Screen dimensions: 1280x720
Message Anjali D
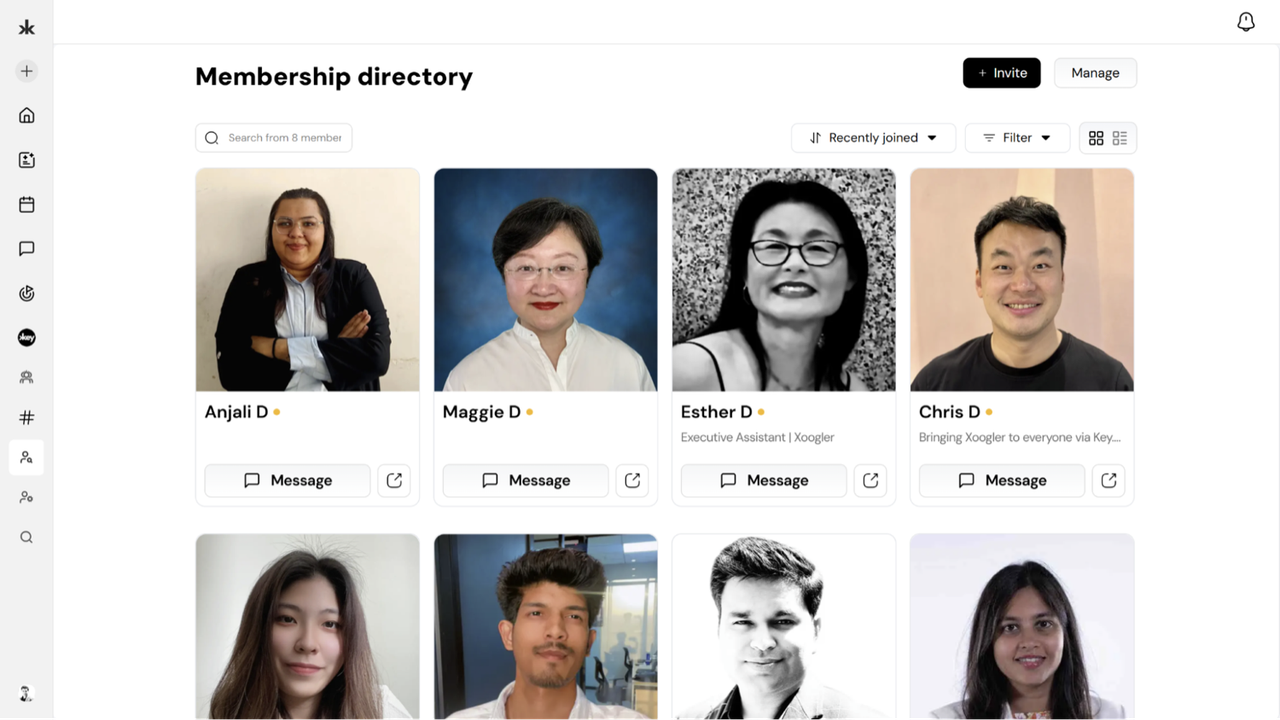[288, 480]
